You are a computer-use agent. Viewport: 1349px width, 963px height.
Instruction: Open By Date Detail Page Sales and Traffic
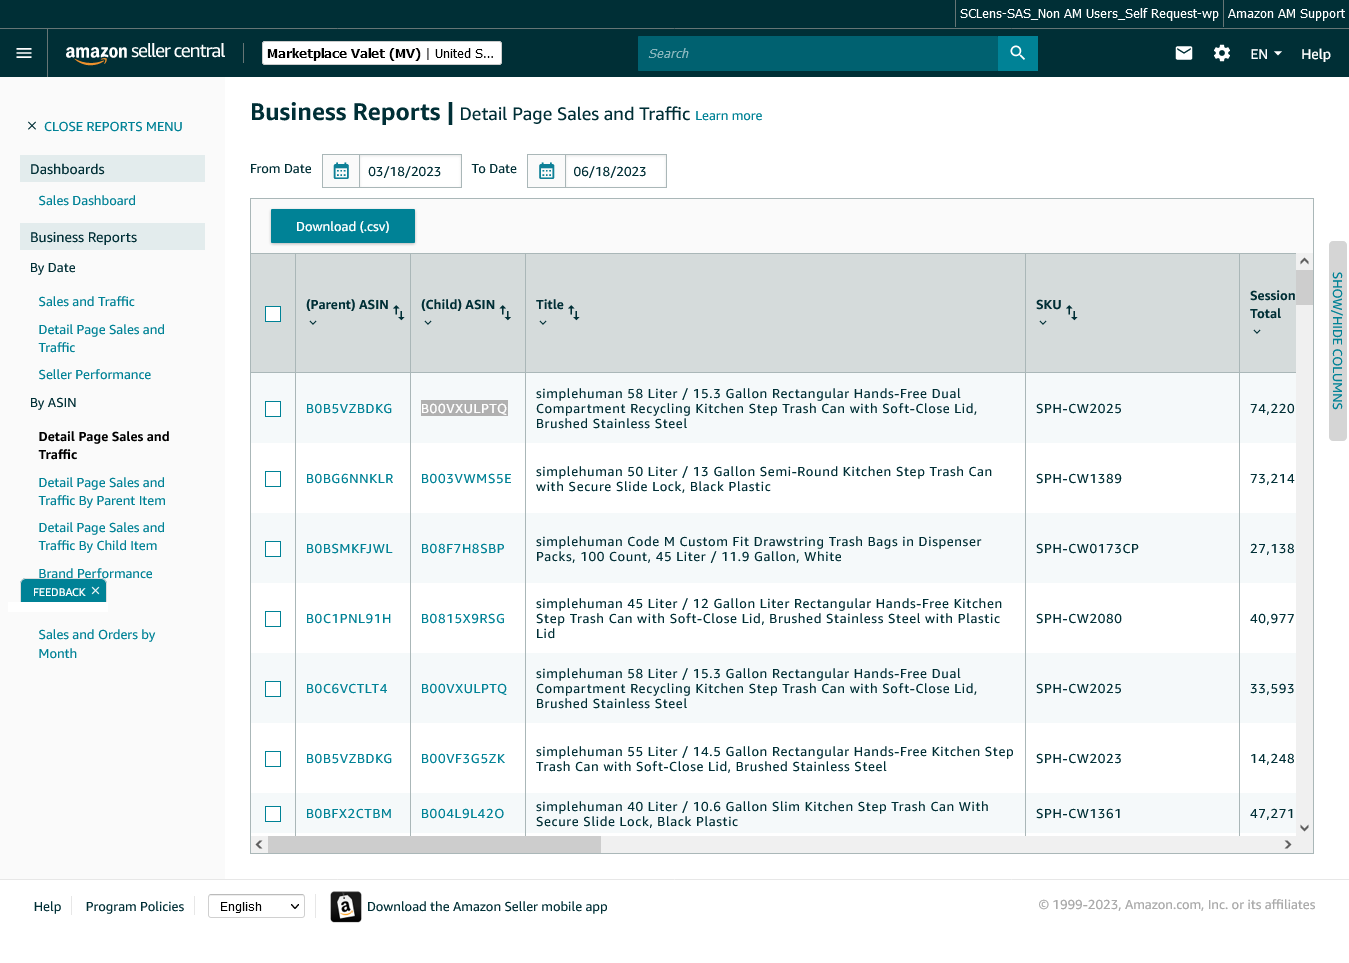point(101,339)
